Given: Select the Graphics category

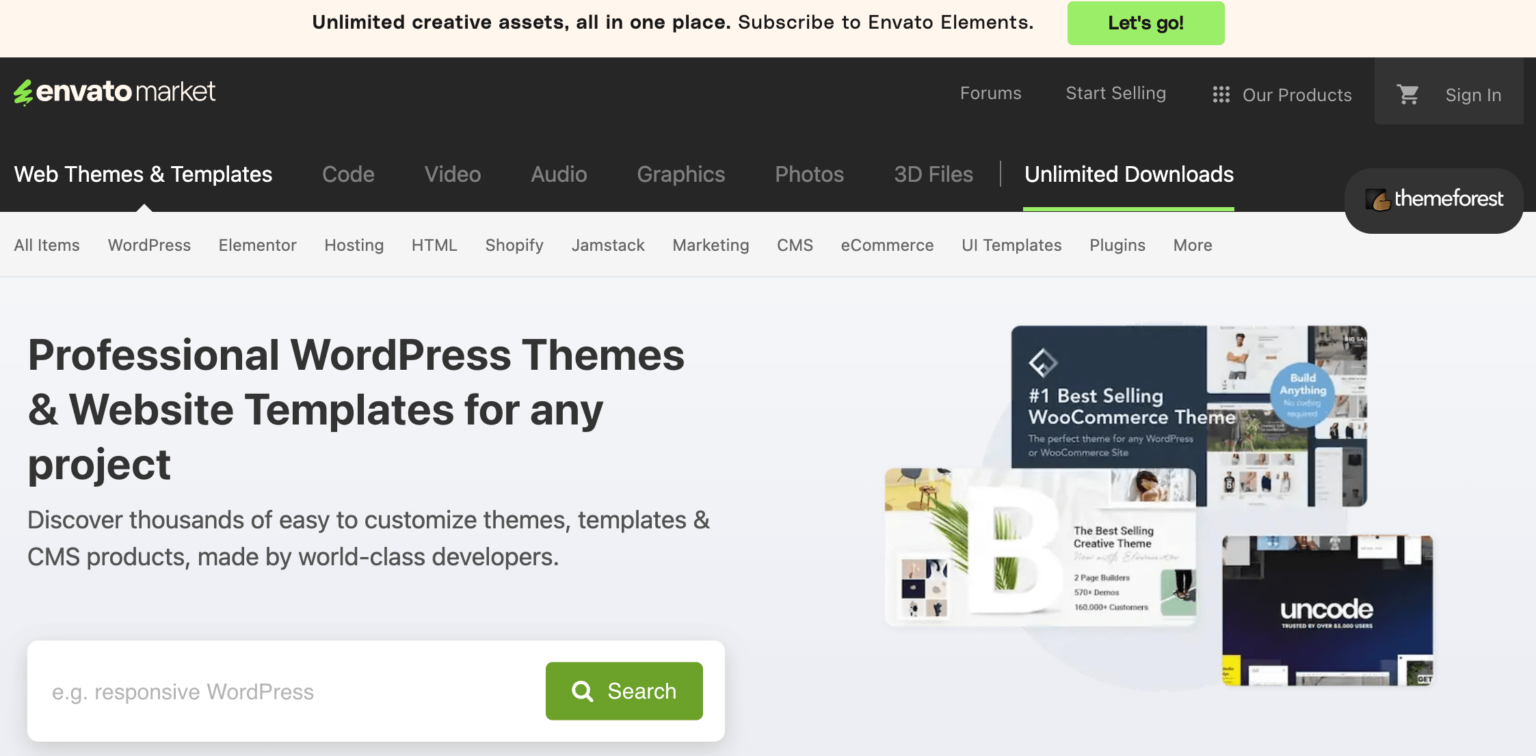Looking at the screenshot, I should (x=681, y=174).
